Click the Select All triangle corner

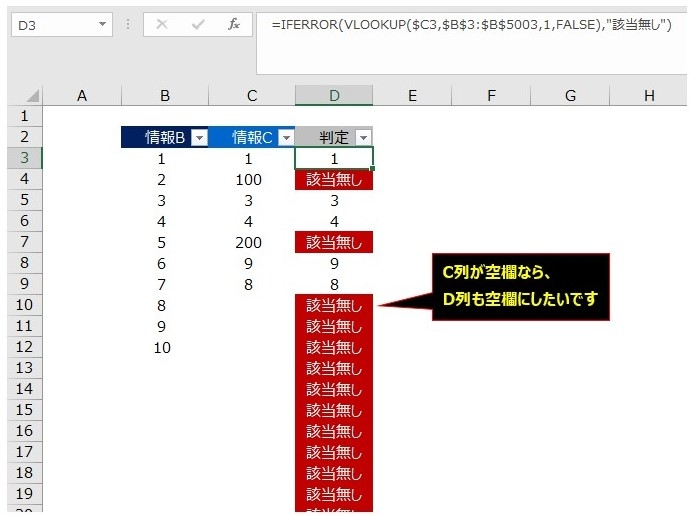pyautogui.click(x=32, y=96)
